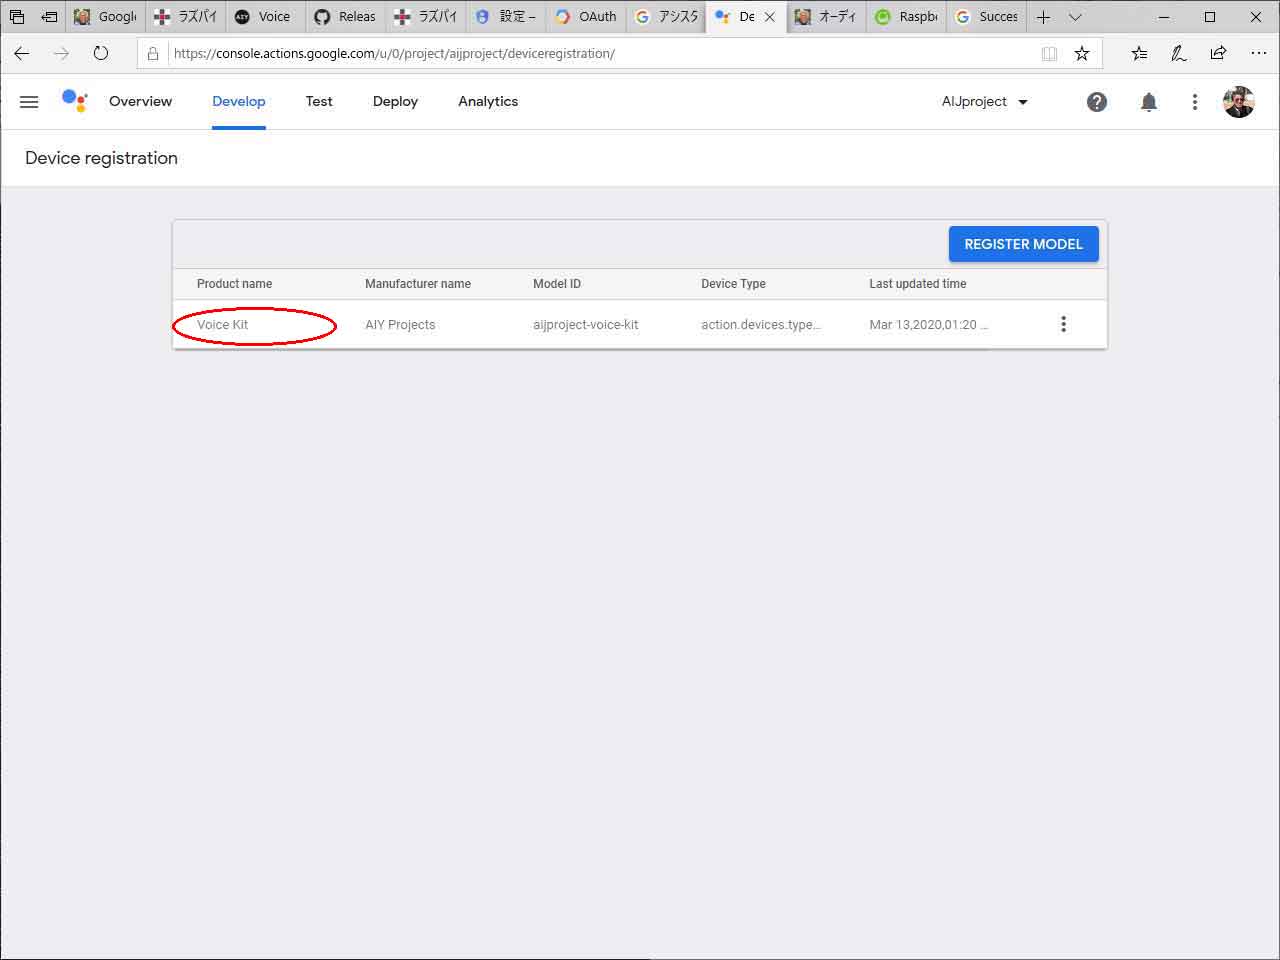
Task: Click the Model ID column header
Action: tap(557, 284)
